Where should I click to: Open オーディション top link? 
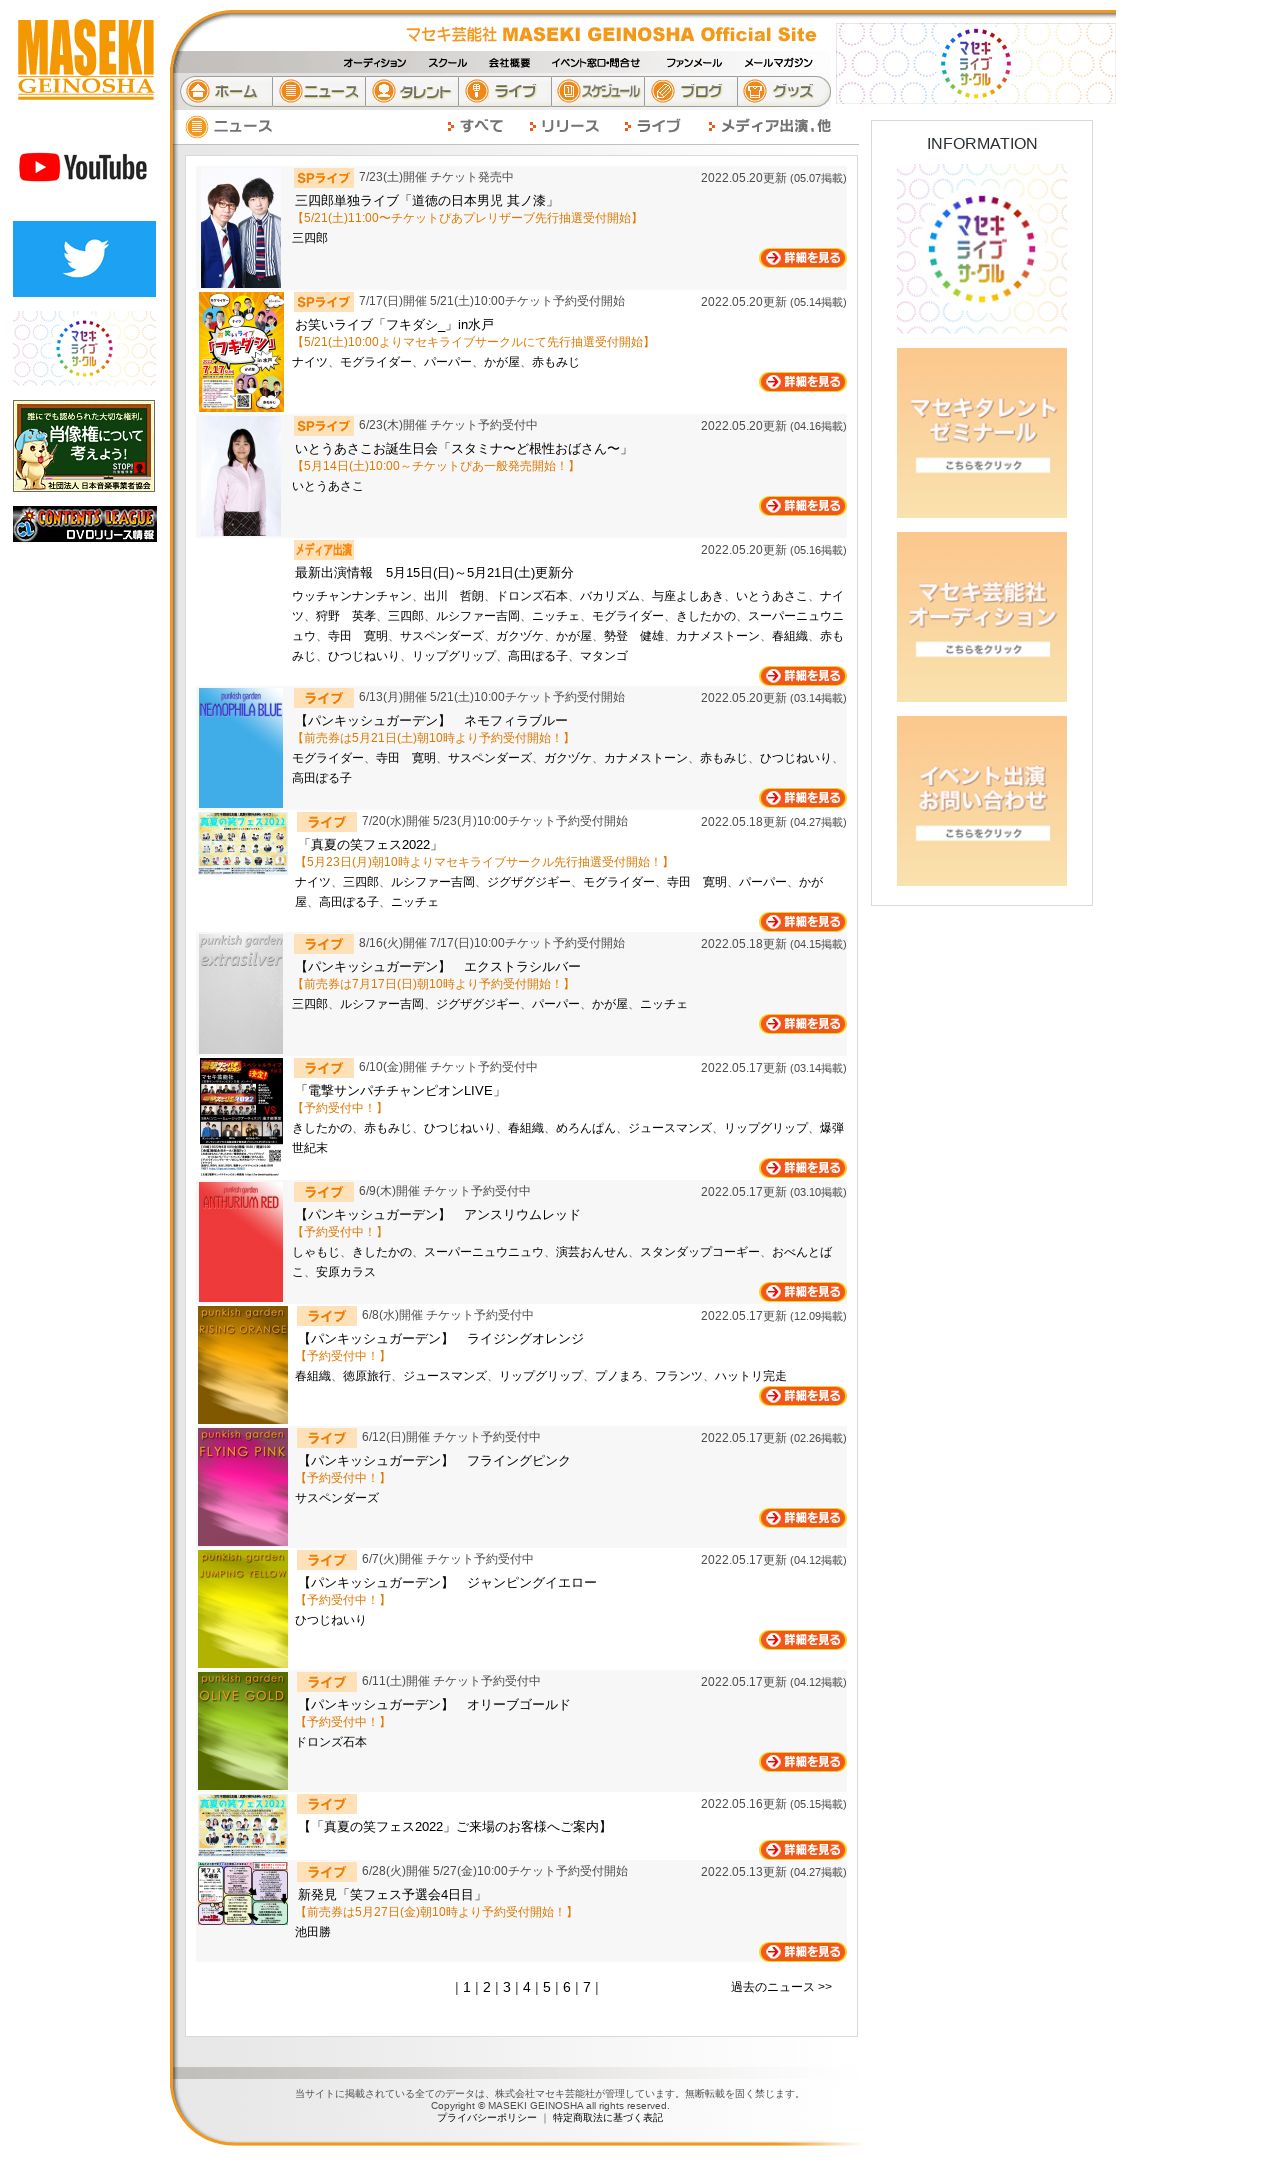tap(374, 63)
